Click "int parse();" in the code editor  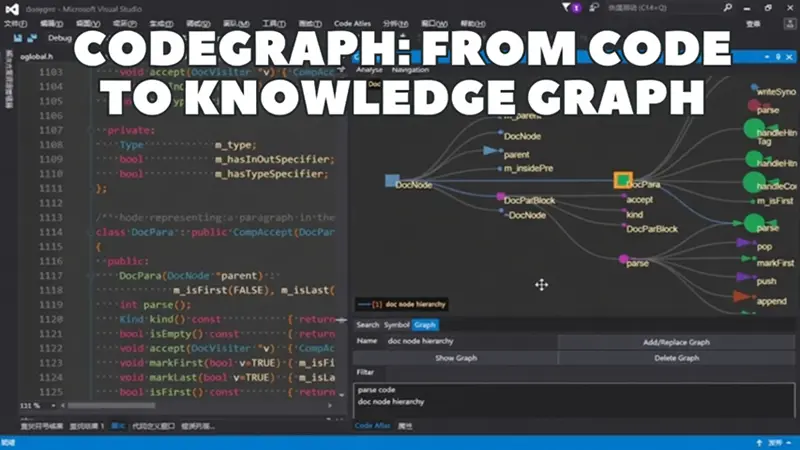pos(155,305)
